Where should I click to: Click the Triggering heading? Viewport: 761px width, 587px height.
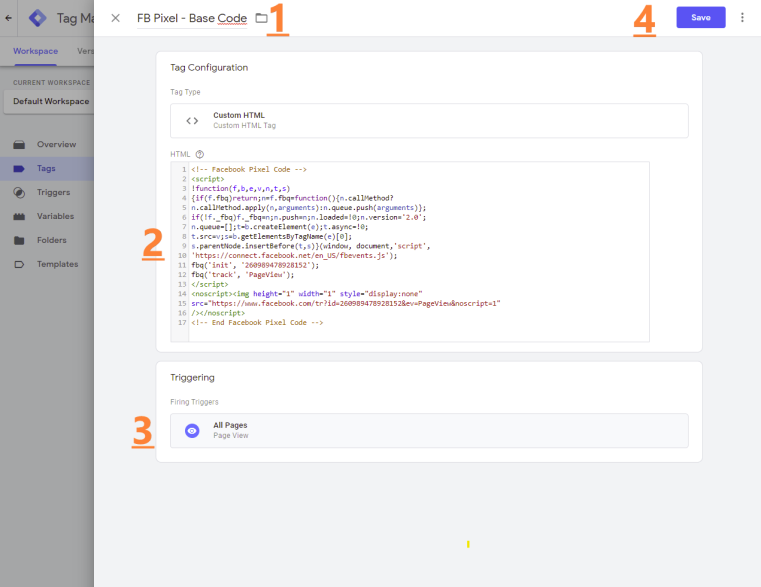coord(192,378)
